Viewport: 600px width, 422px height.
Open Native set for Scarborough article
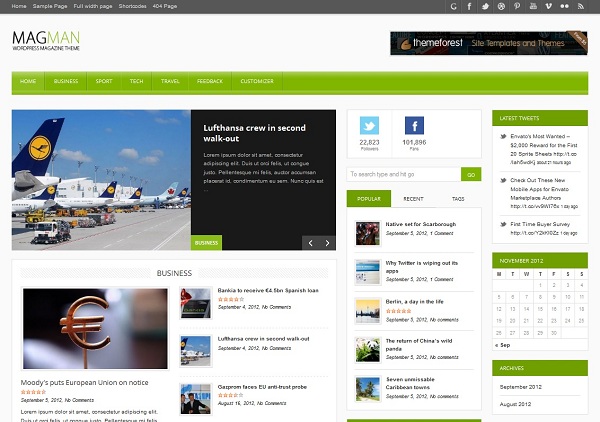421,224
